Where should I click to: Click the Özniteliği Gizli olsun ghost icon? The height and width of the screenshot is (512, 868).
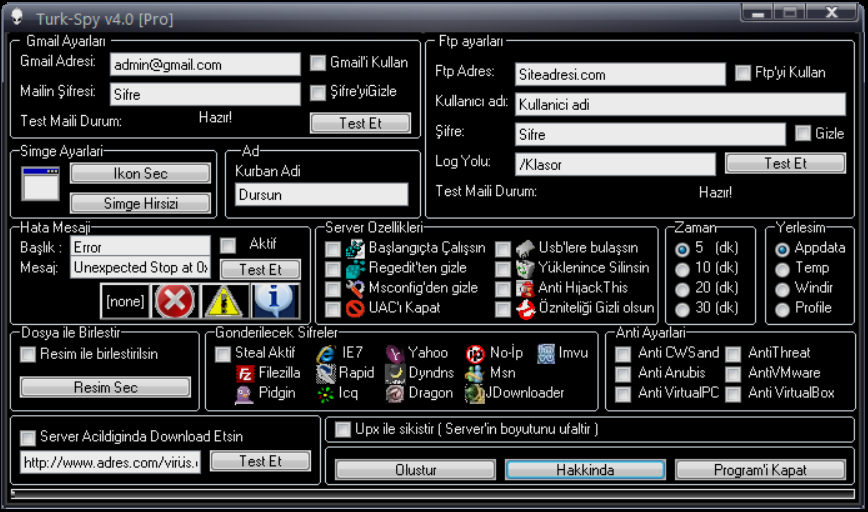(x=525, y=308)
